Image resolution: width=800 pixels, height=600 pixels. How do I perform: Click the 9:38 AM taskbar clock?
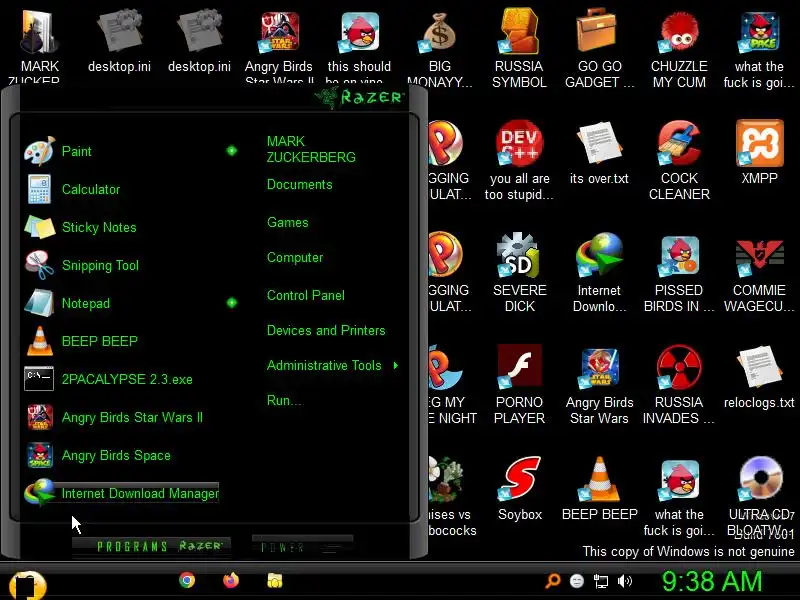712,581
